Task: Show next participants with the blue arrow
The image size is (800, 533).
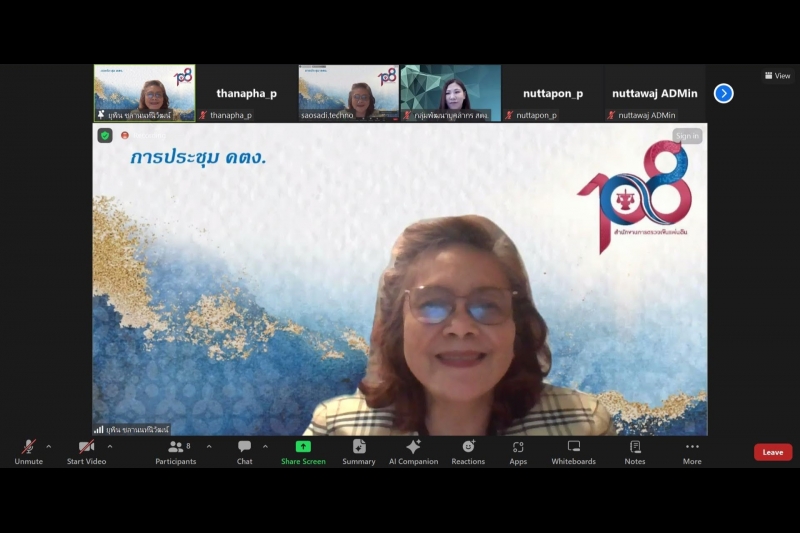Action: [724, 93]
